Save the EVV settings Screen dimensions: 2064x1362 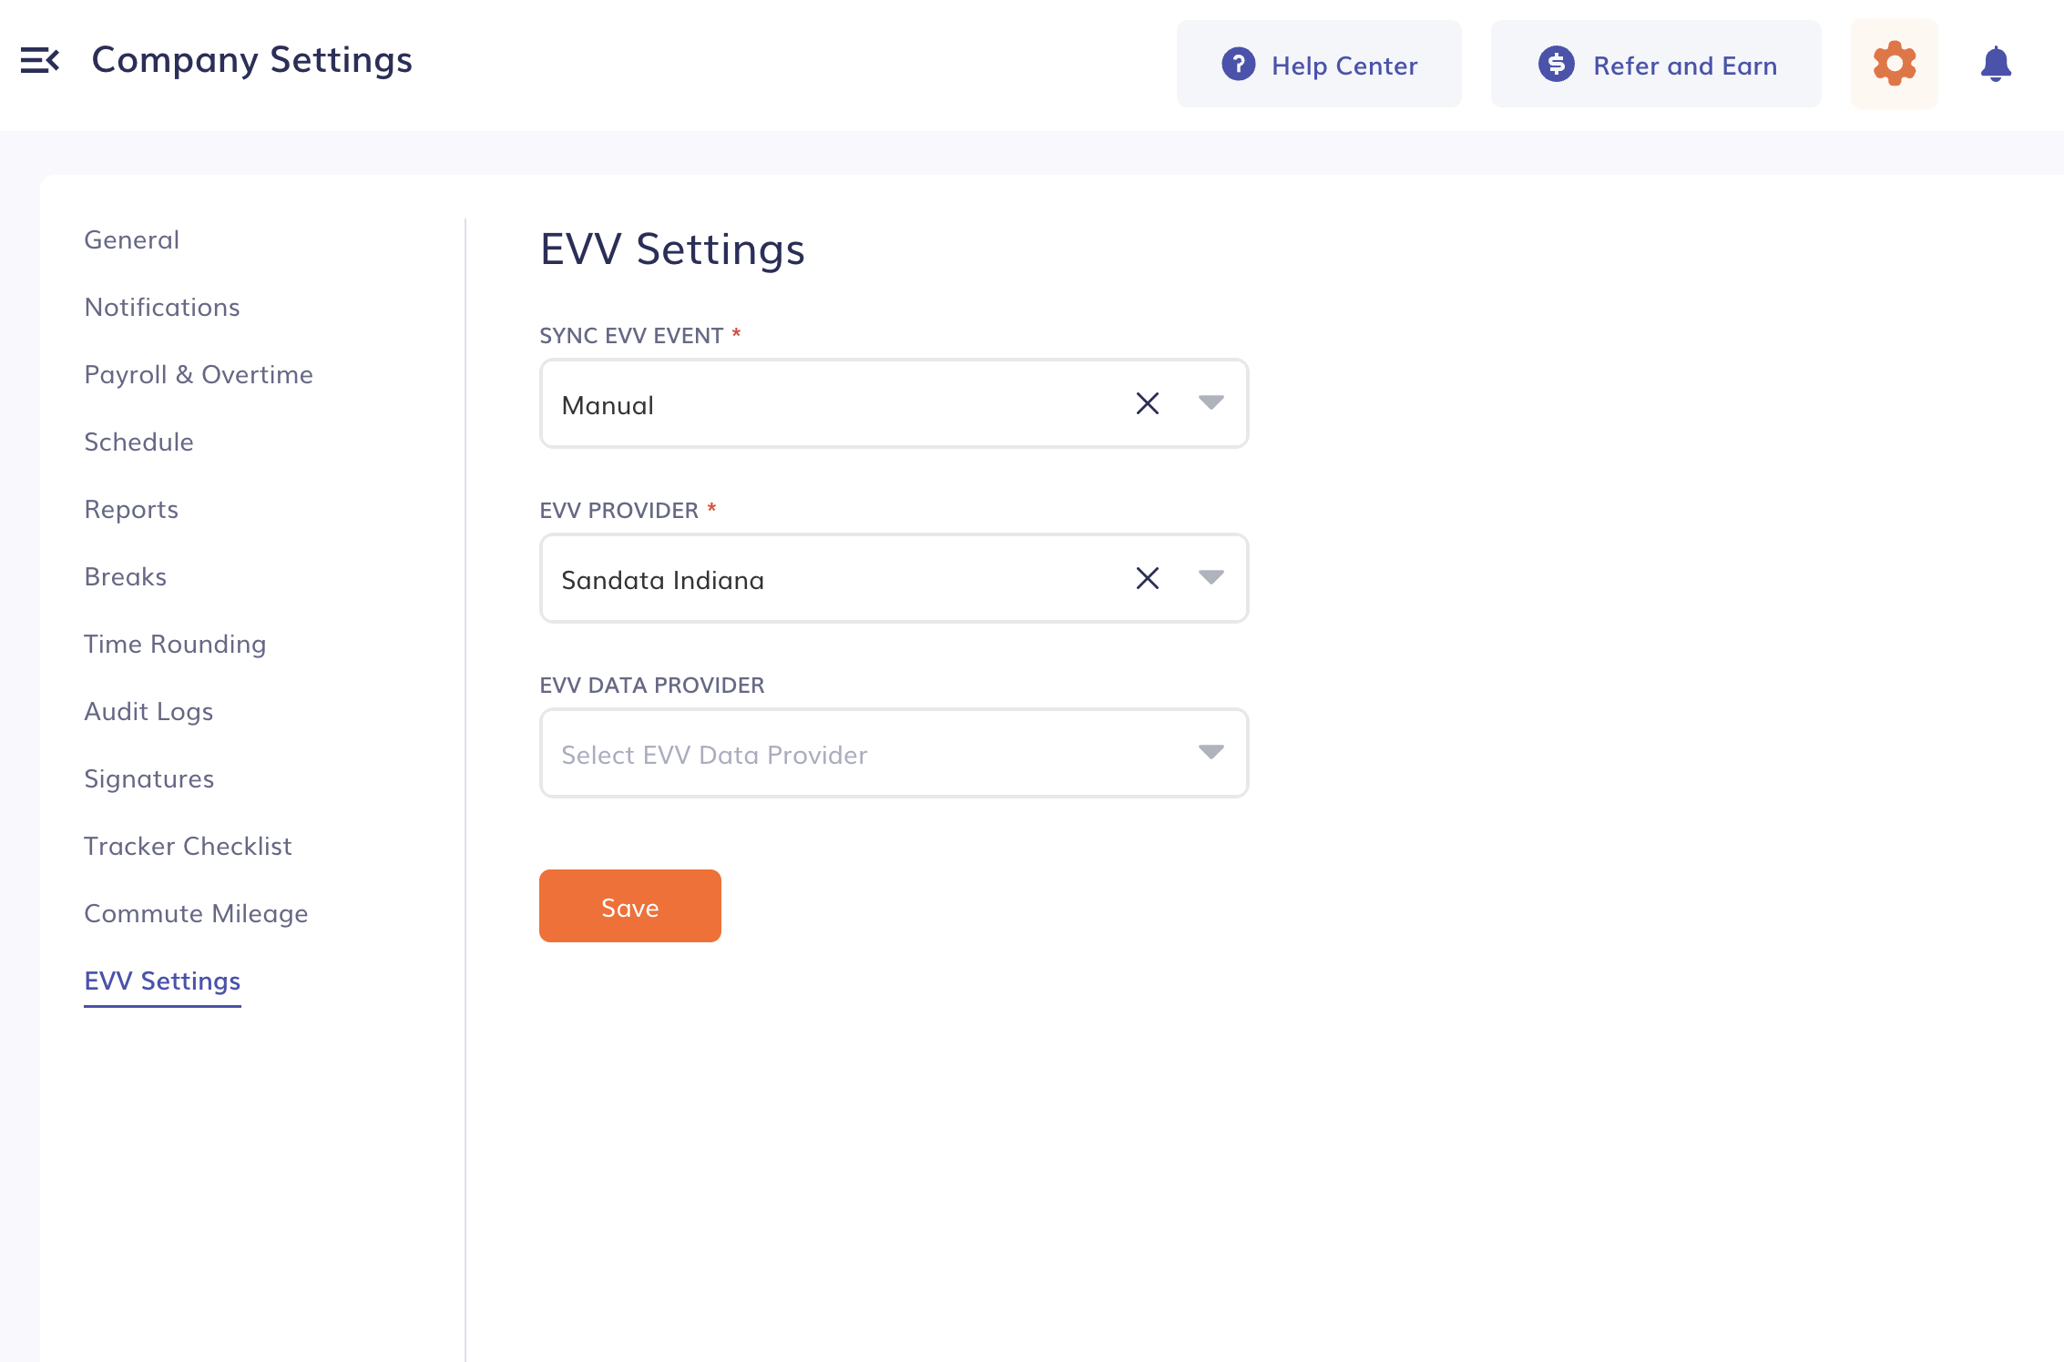click(x=630, y=906)
